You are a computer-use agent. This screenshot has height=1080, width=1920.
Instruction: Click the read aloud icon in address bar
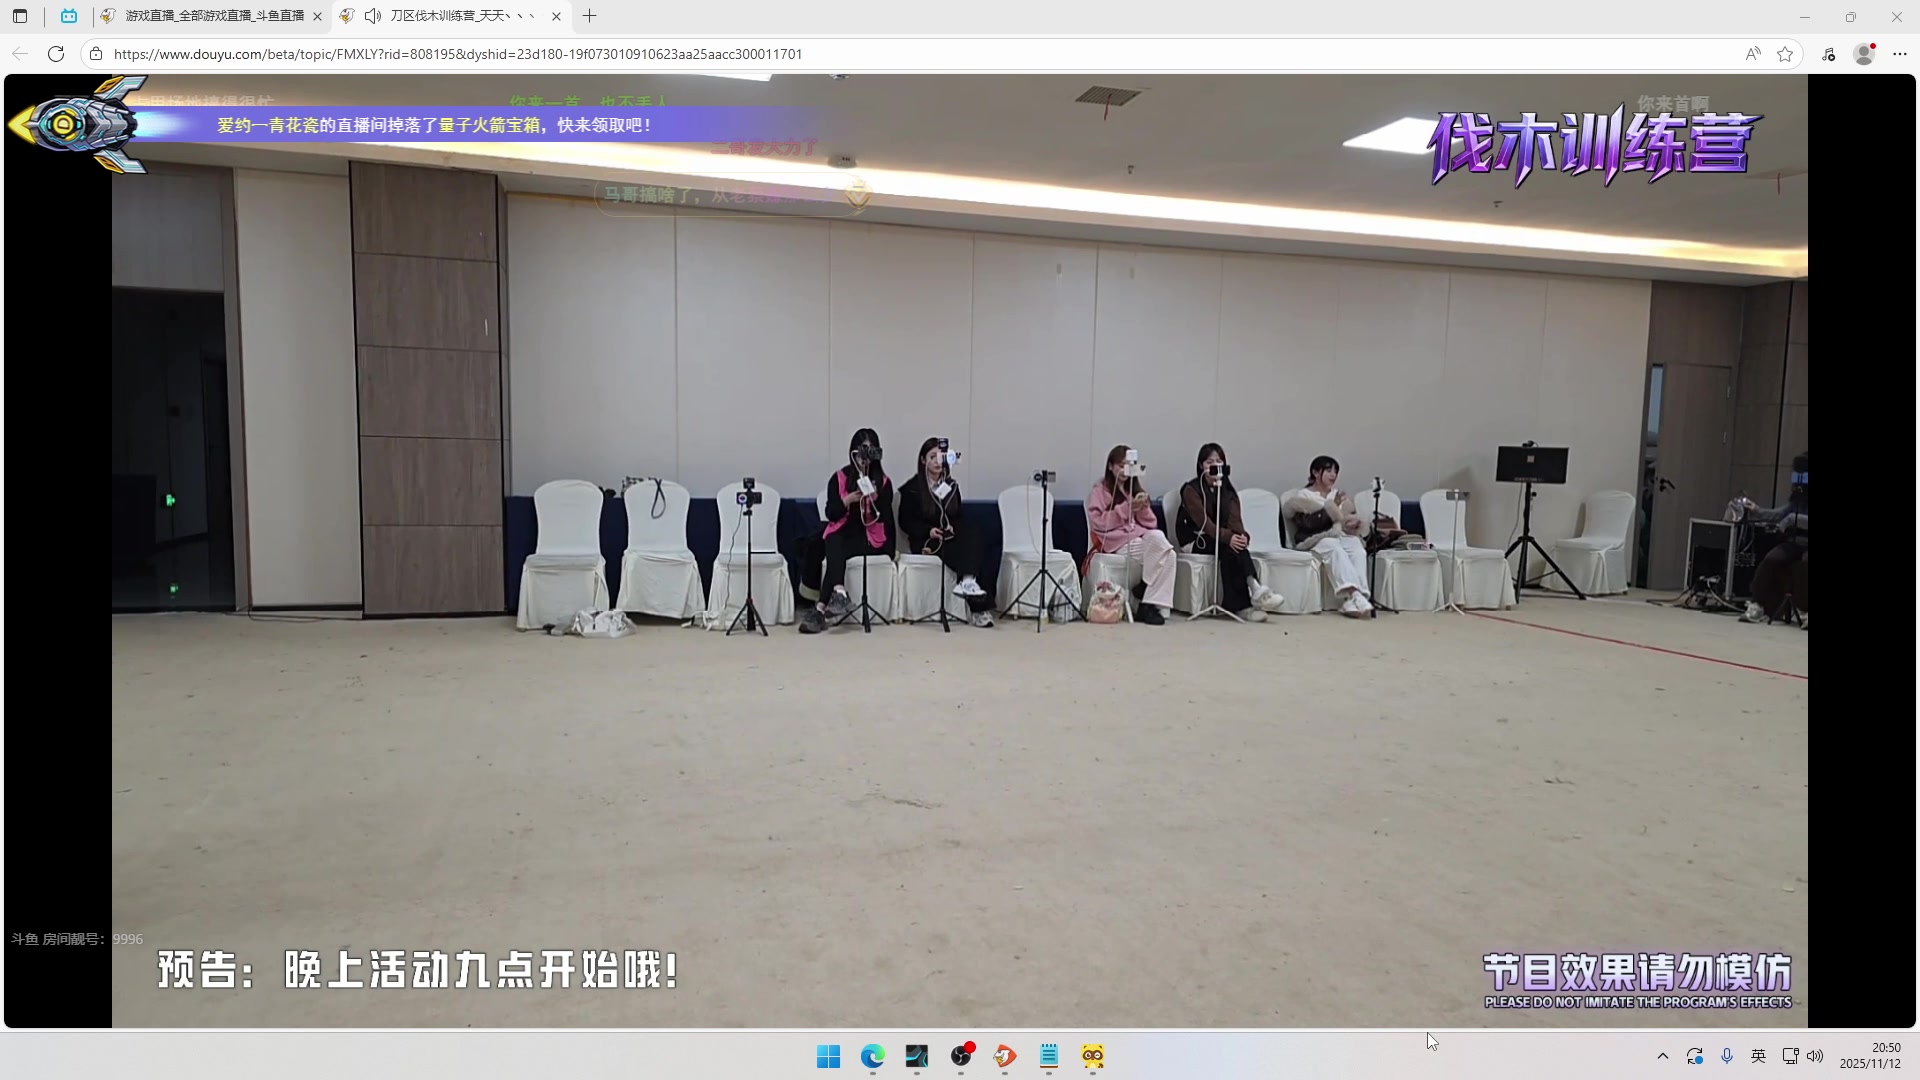pyautogui.click(x=1754, y=54)
